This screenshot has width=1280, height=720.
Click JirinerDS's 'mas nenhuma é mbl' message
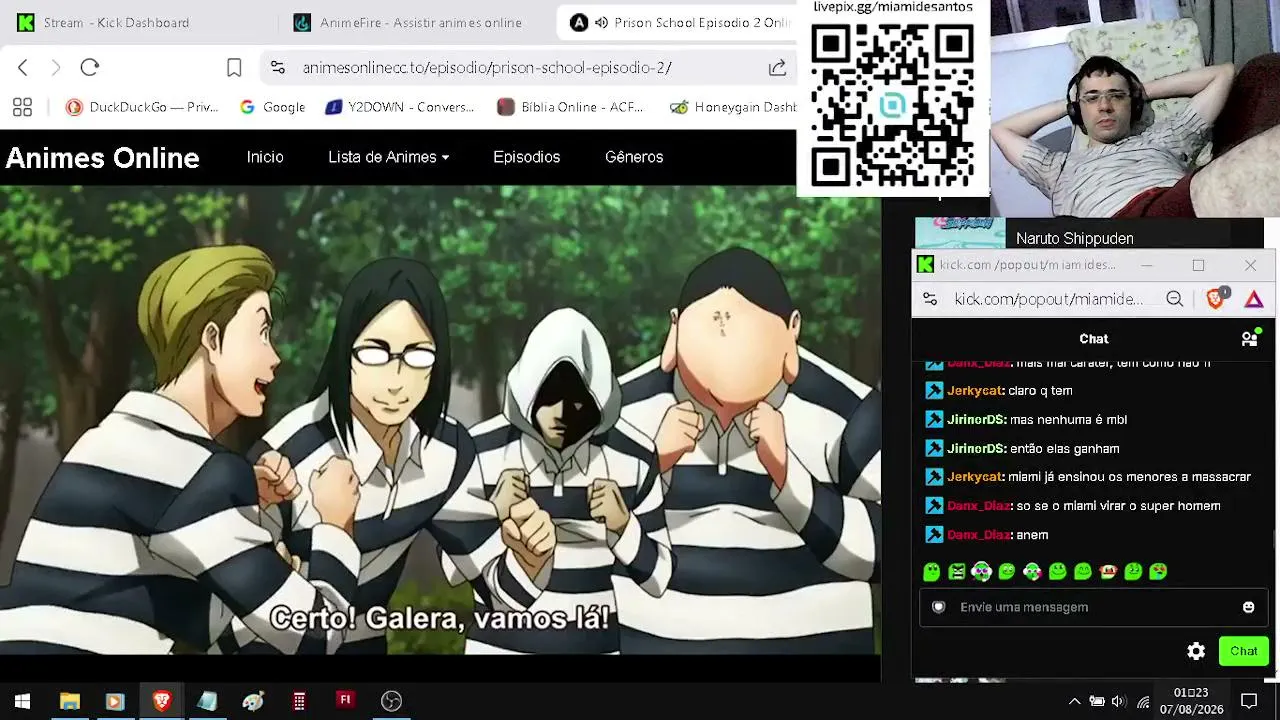click(x=1026, y=420)
